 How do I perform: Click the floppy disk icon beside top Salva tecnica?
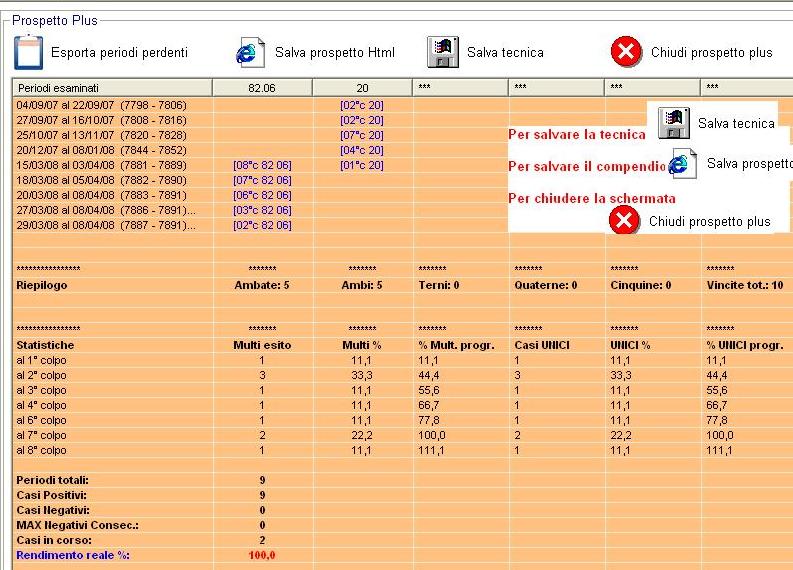click(443, 52)
